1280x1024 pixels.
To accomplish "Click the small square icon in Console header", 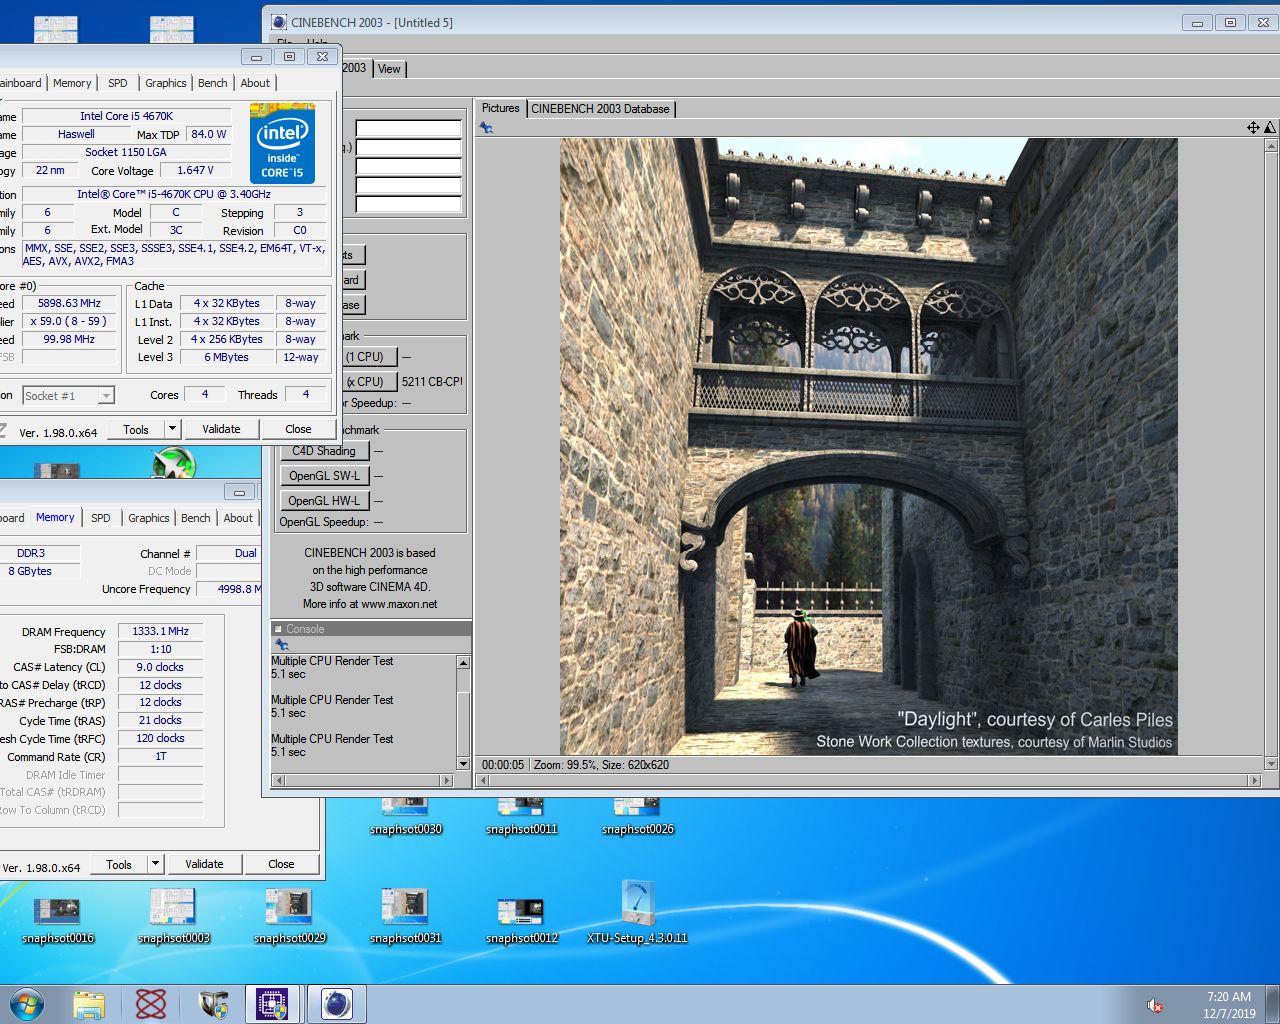I will tap(278, 629).
